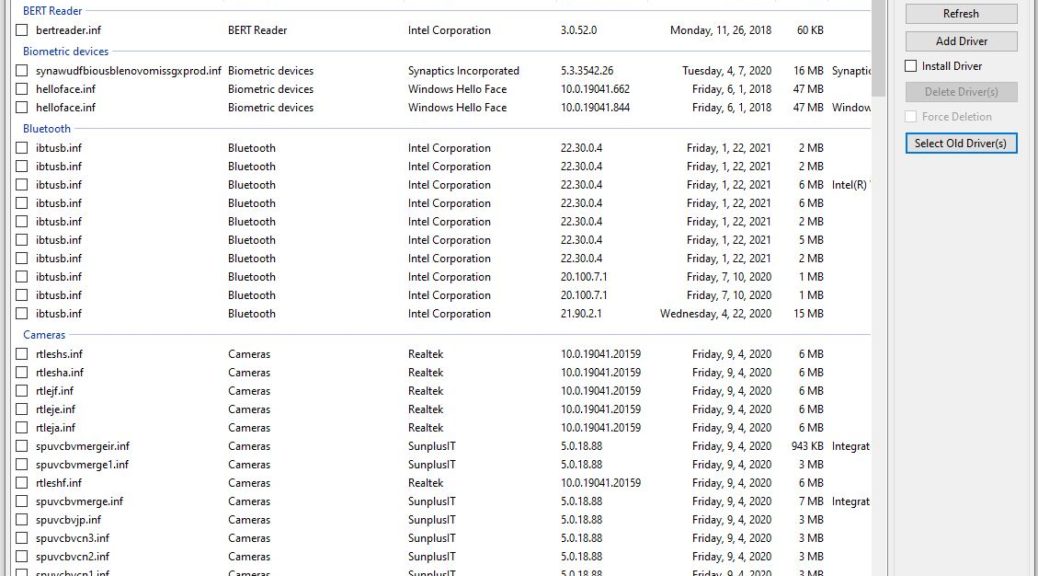Click the date Tuesday, 4, 7, 2020
Viewport: 1038px width, 576px height.
coord(727,70)
